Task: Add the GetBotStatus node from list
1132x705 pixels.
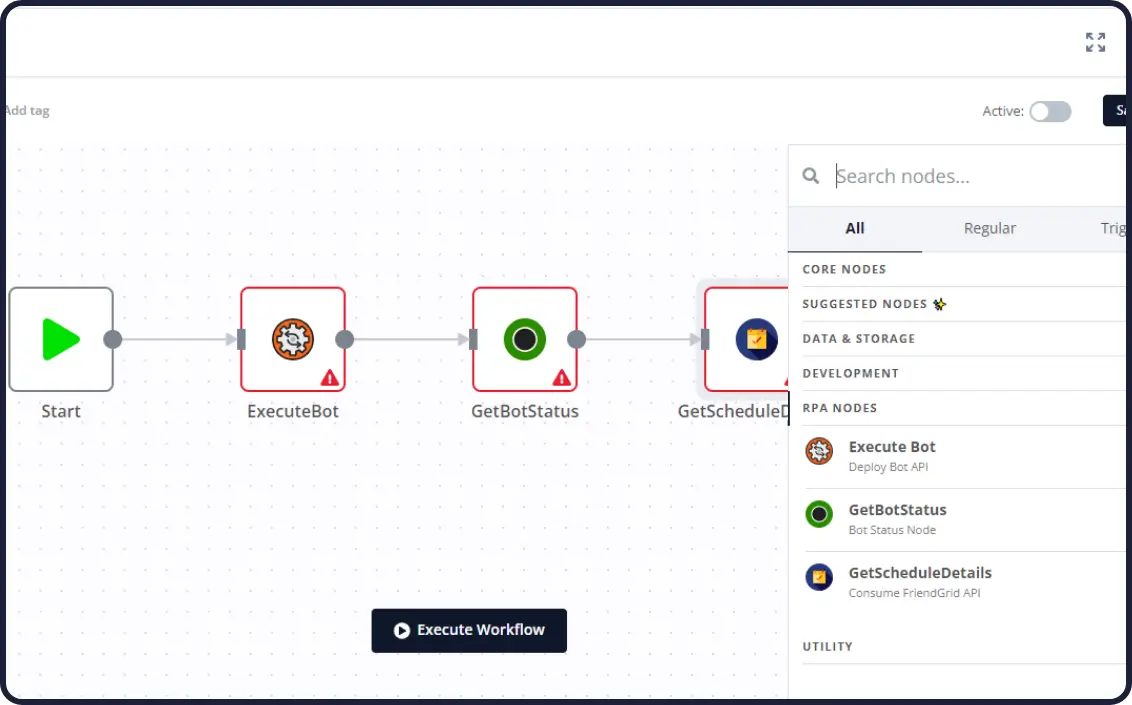Action: [x=963, y=520]
